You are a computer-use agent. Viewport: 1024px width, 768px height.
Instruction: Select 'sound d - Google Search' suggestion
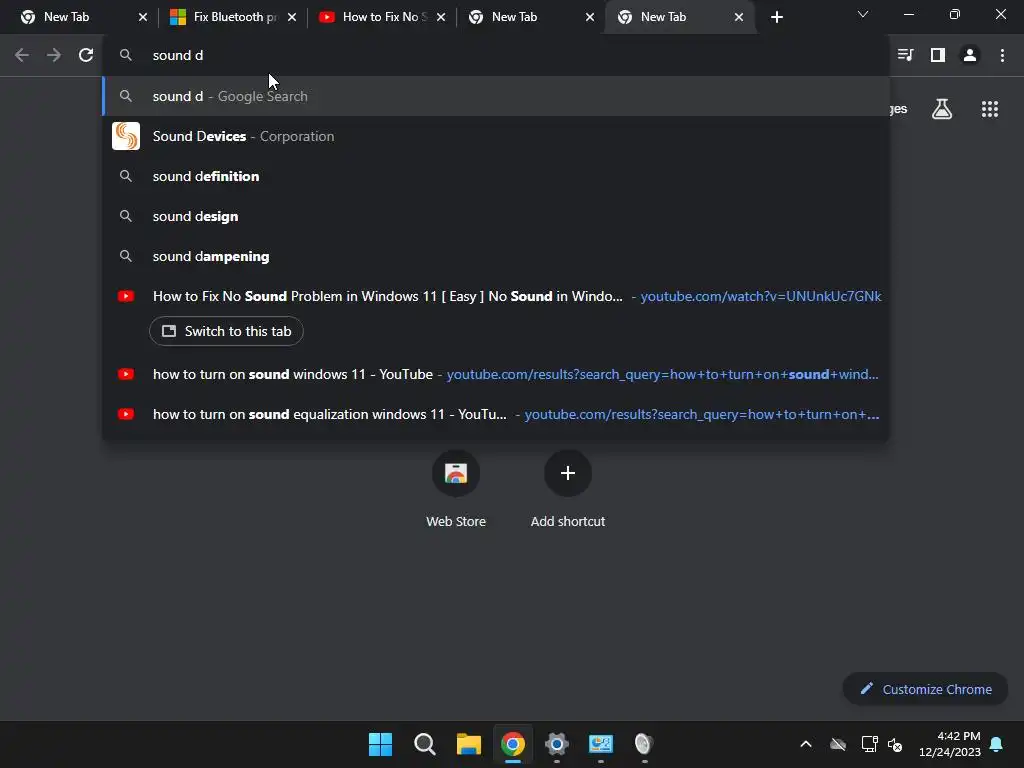[496, 96]
